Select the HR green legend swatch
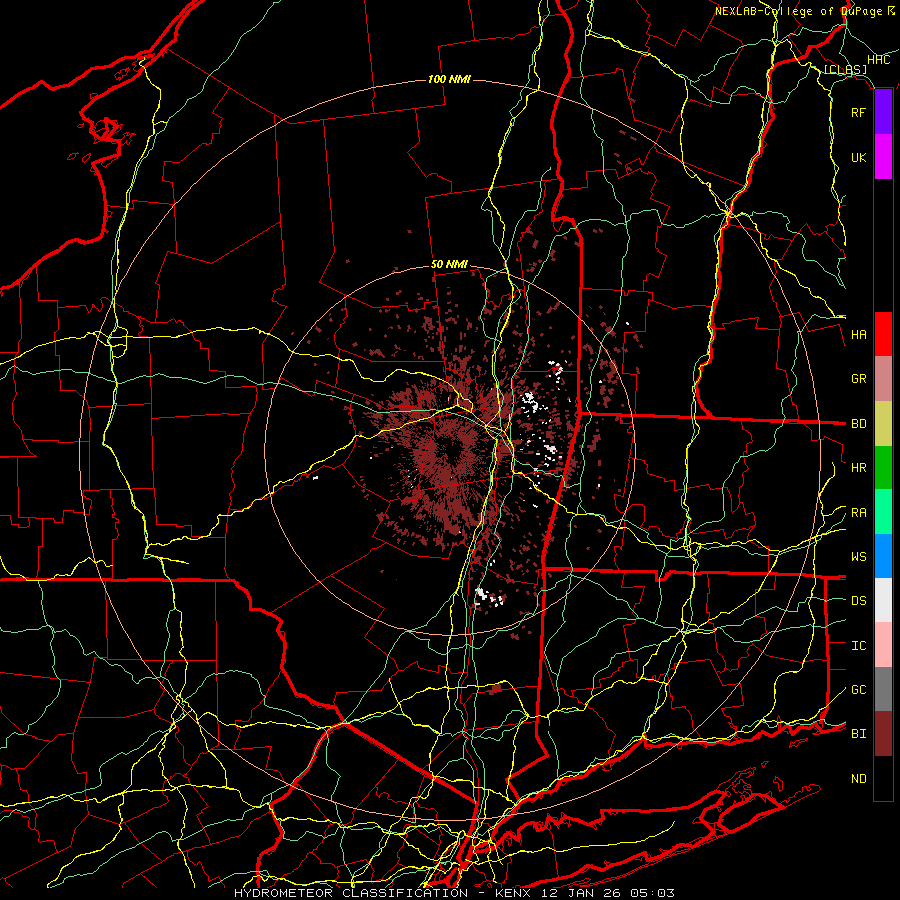Image resolution: width=900 pixels, height=900 pixels. [x=883, y=467]
